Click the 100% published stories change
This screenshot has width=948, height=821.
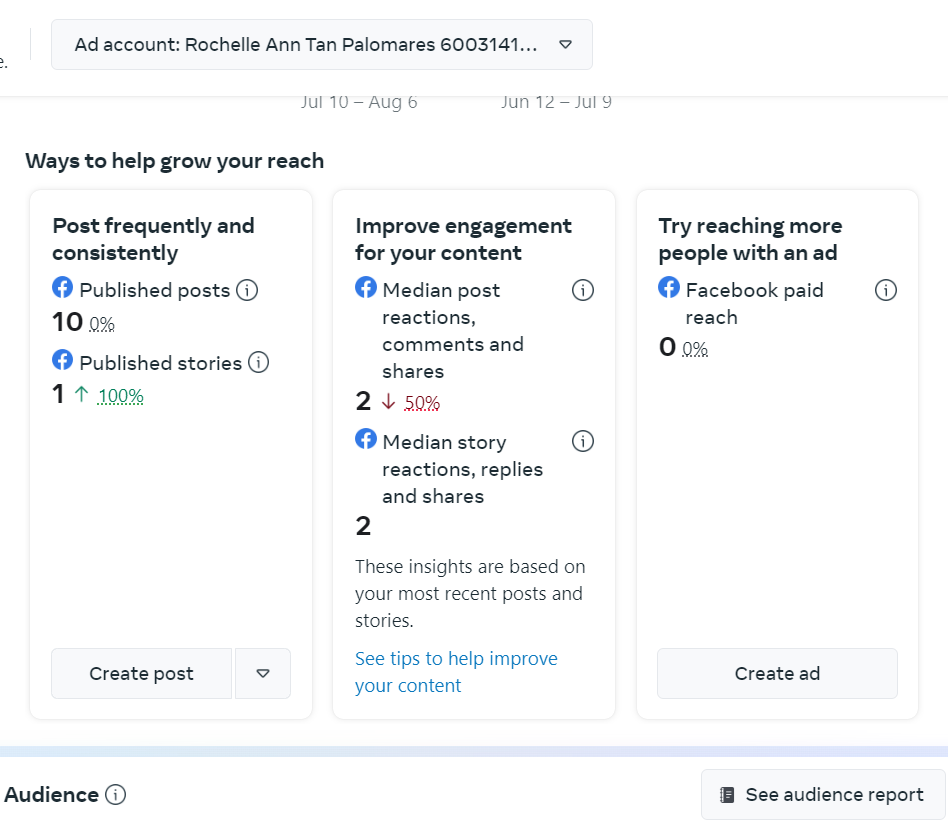point(121,396)
